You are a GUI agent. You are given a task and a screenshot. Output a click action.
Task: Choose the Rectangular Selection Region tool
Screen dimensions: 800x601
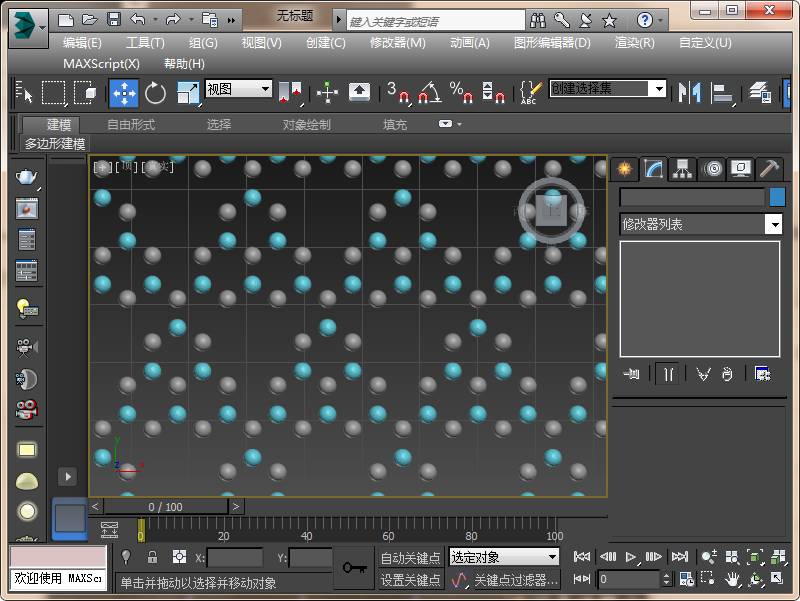[53, 93]
